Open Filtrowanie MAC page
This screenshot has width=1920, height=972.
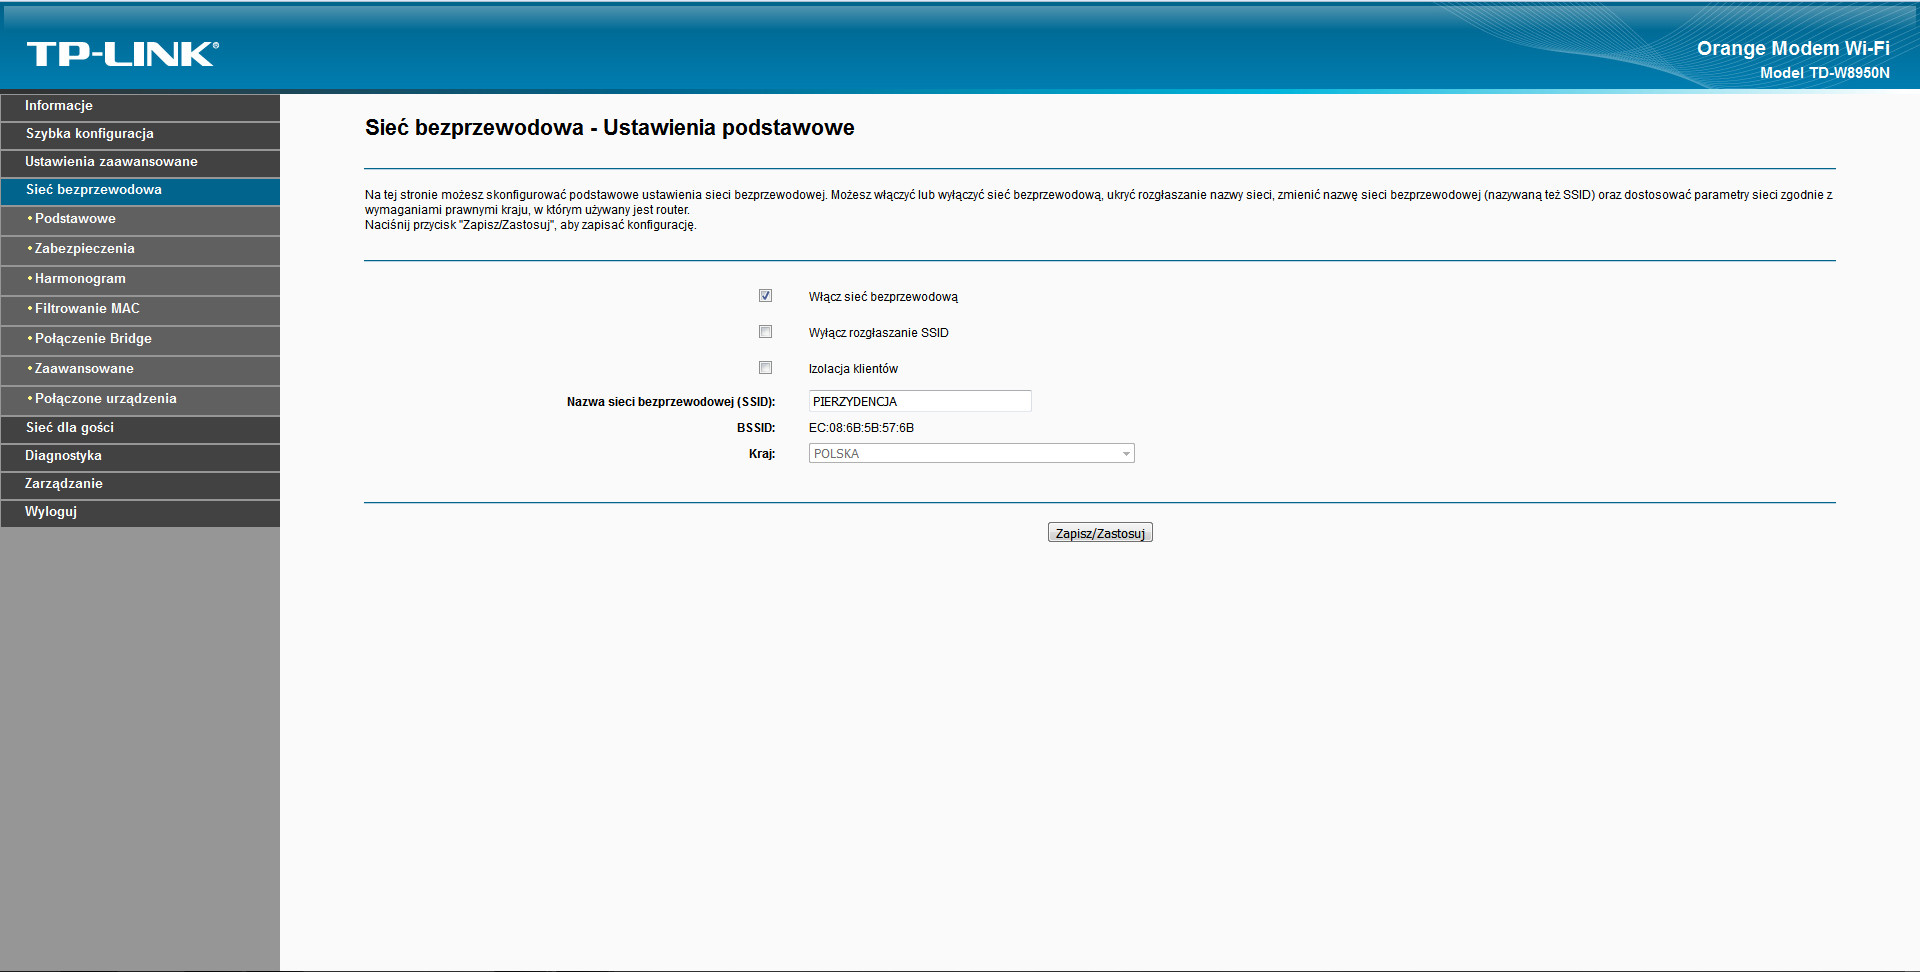pos(140,309)
